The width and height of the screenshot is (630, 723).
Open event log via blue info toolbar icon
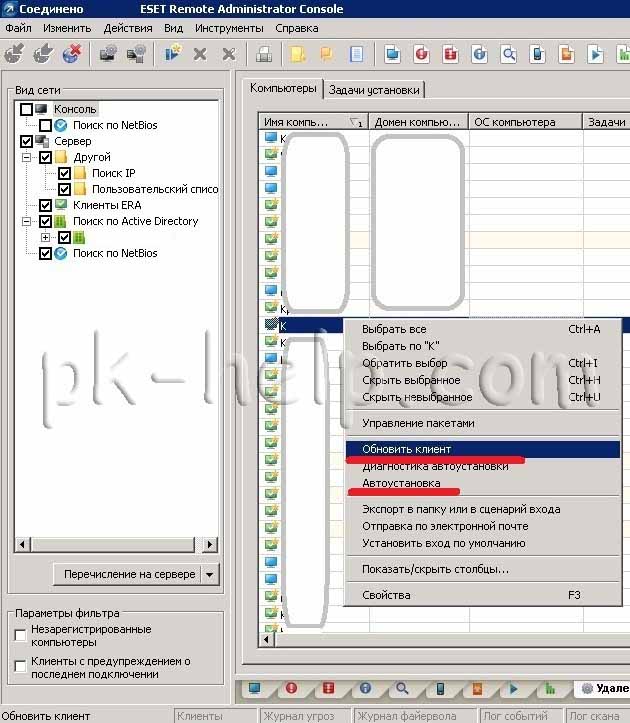pos(480,54)
